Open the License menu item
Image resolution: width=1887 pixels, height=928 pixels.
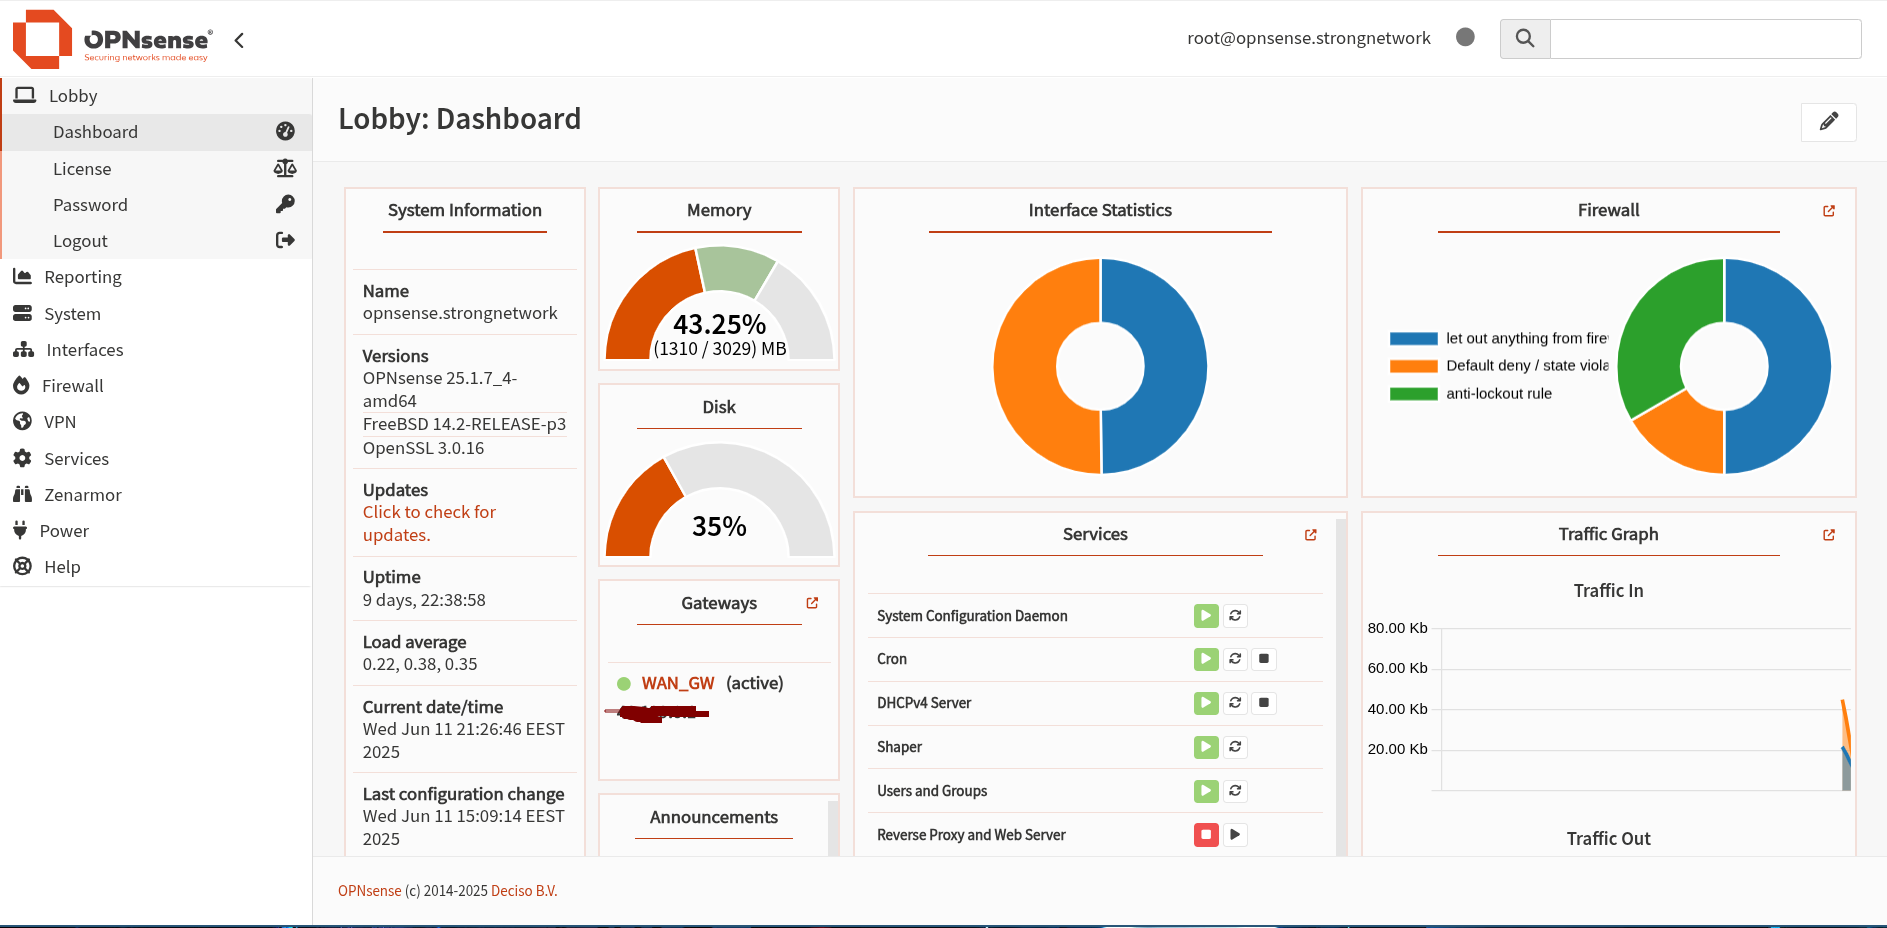click(x=82, y=169)
